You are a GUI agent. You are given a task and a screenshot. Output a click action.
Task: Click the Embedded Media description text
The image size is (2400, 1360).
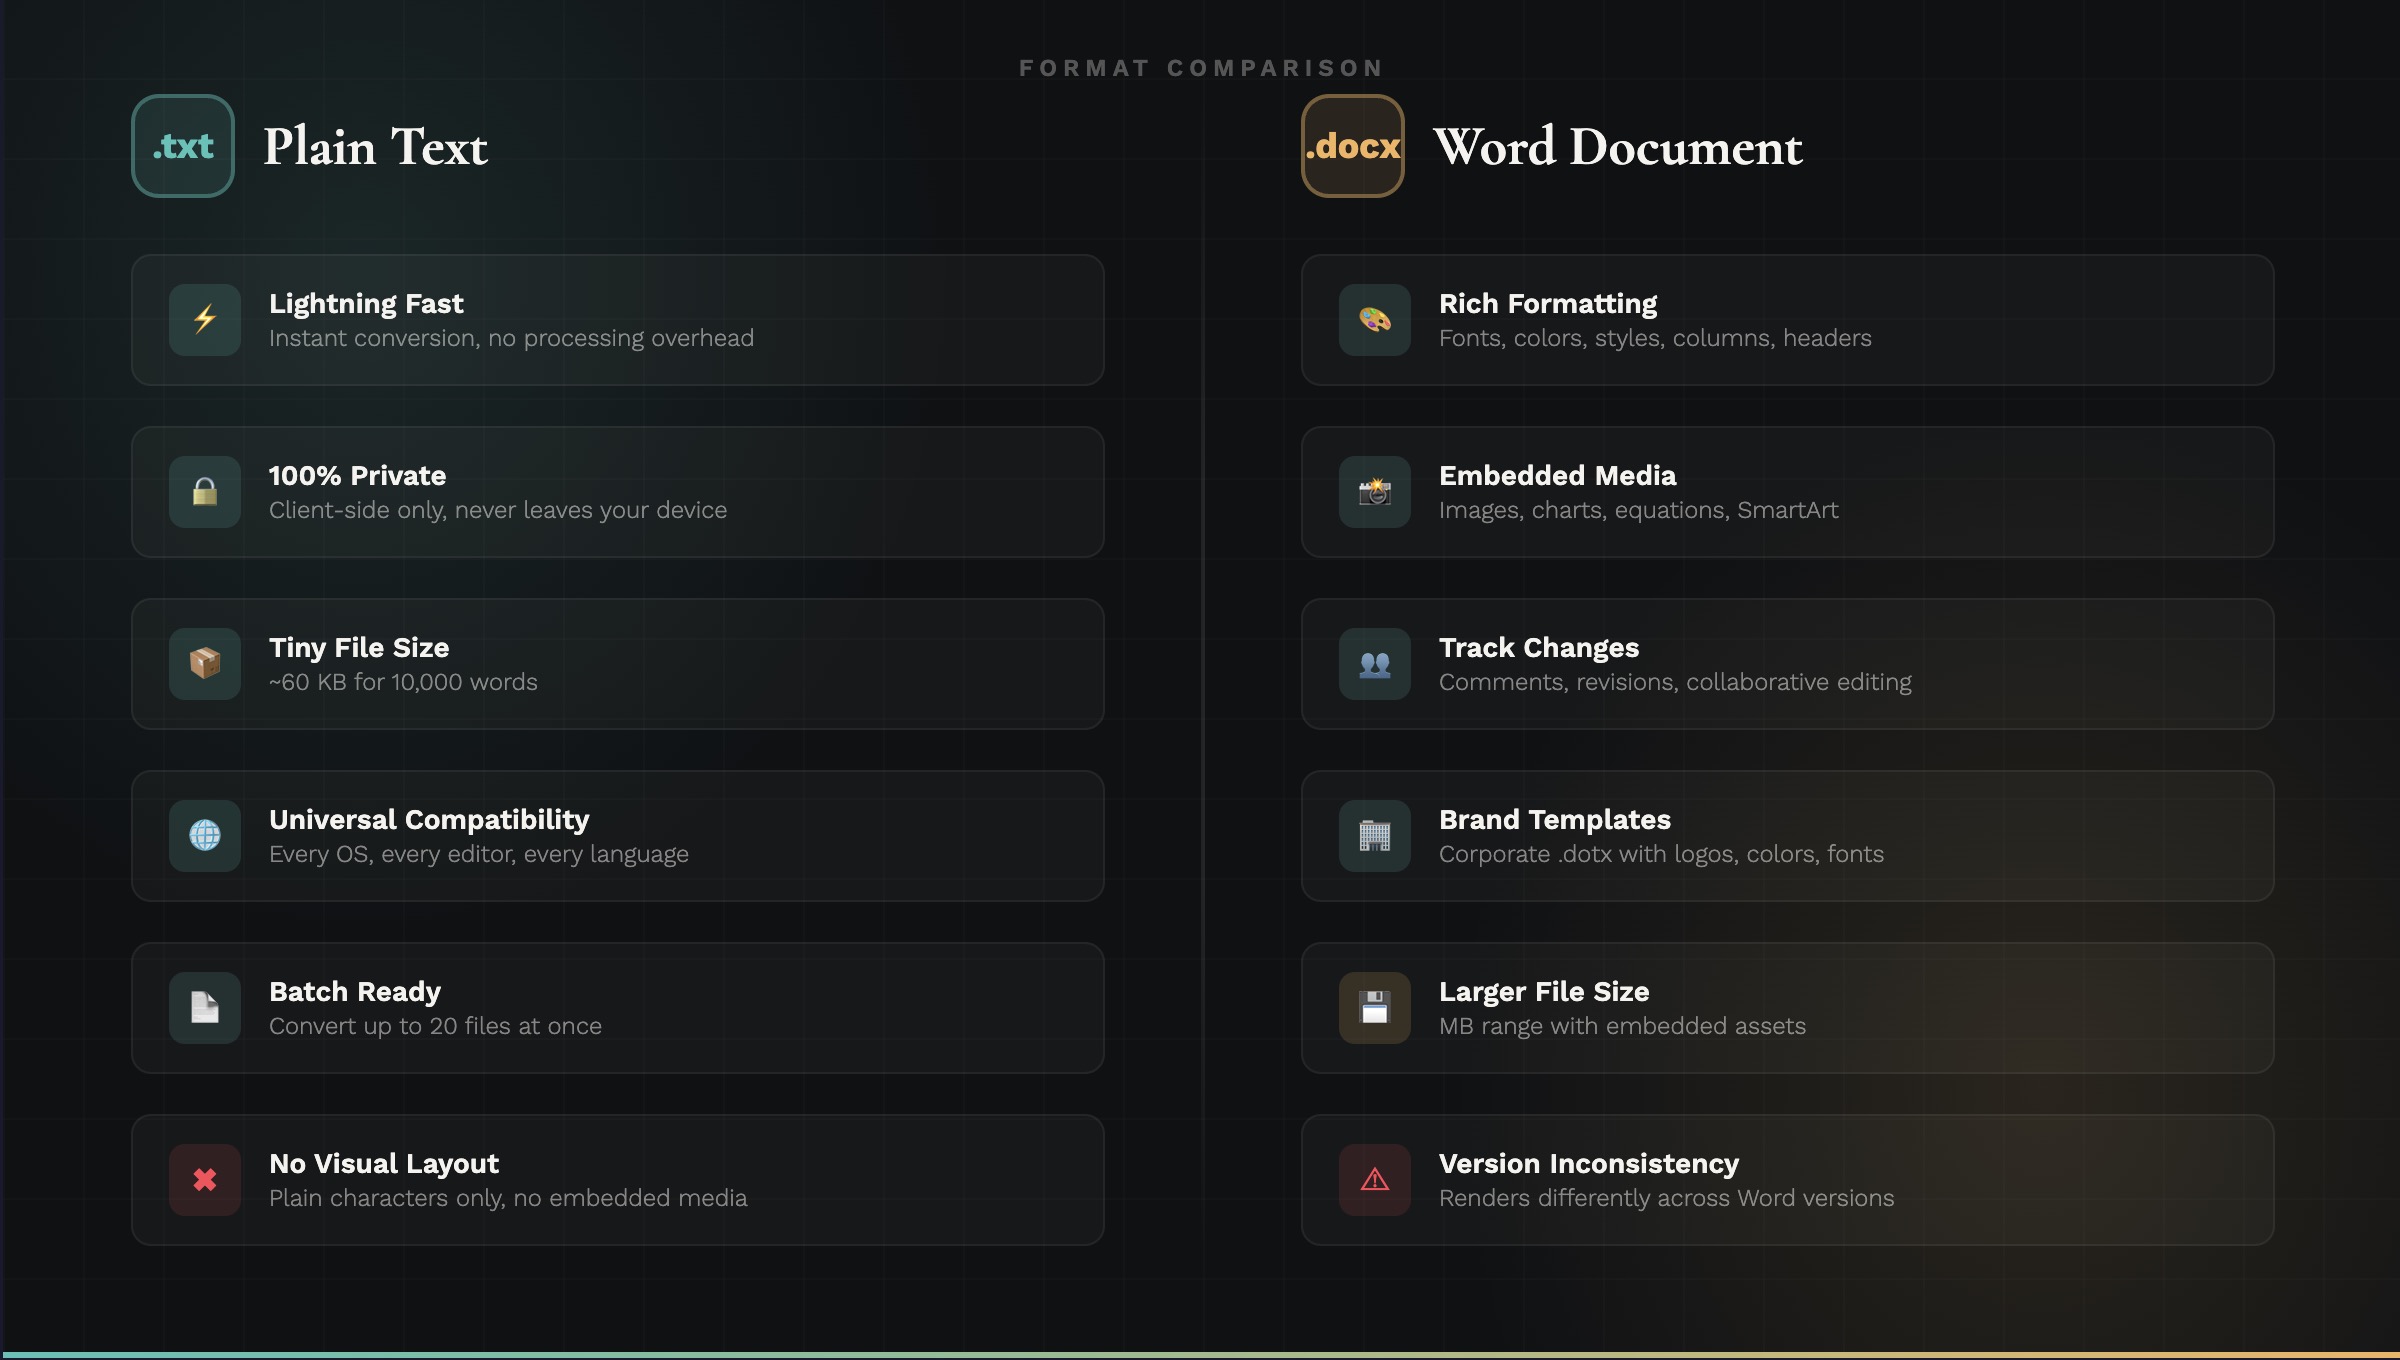tap(1638, 510)
